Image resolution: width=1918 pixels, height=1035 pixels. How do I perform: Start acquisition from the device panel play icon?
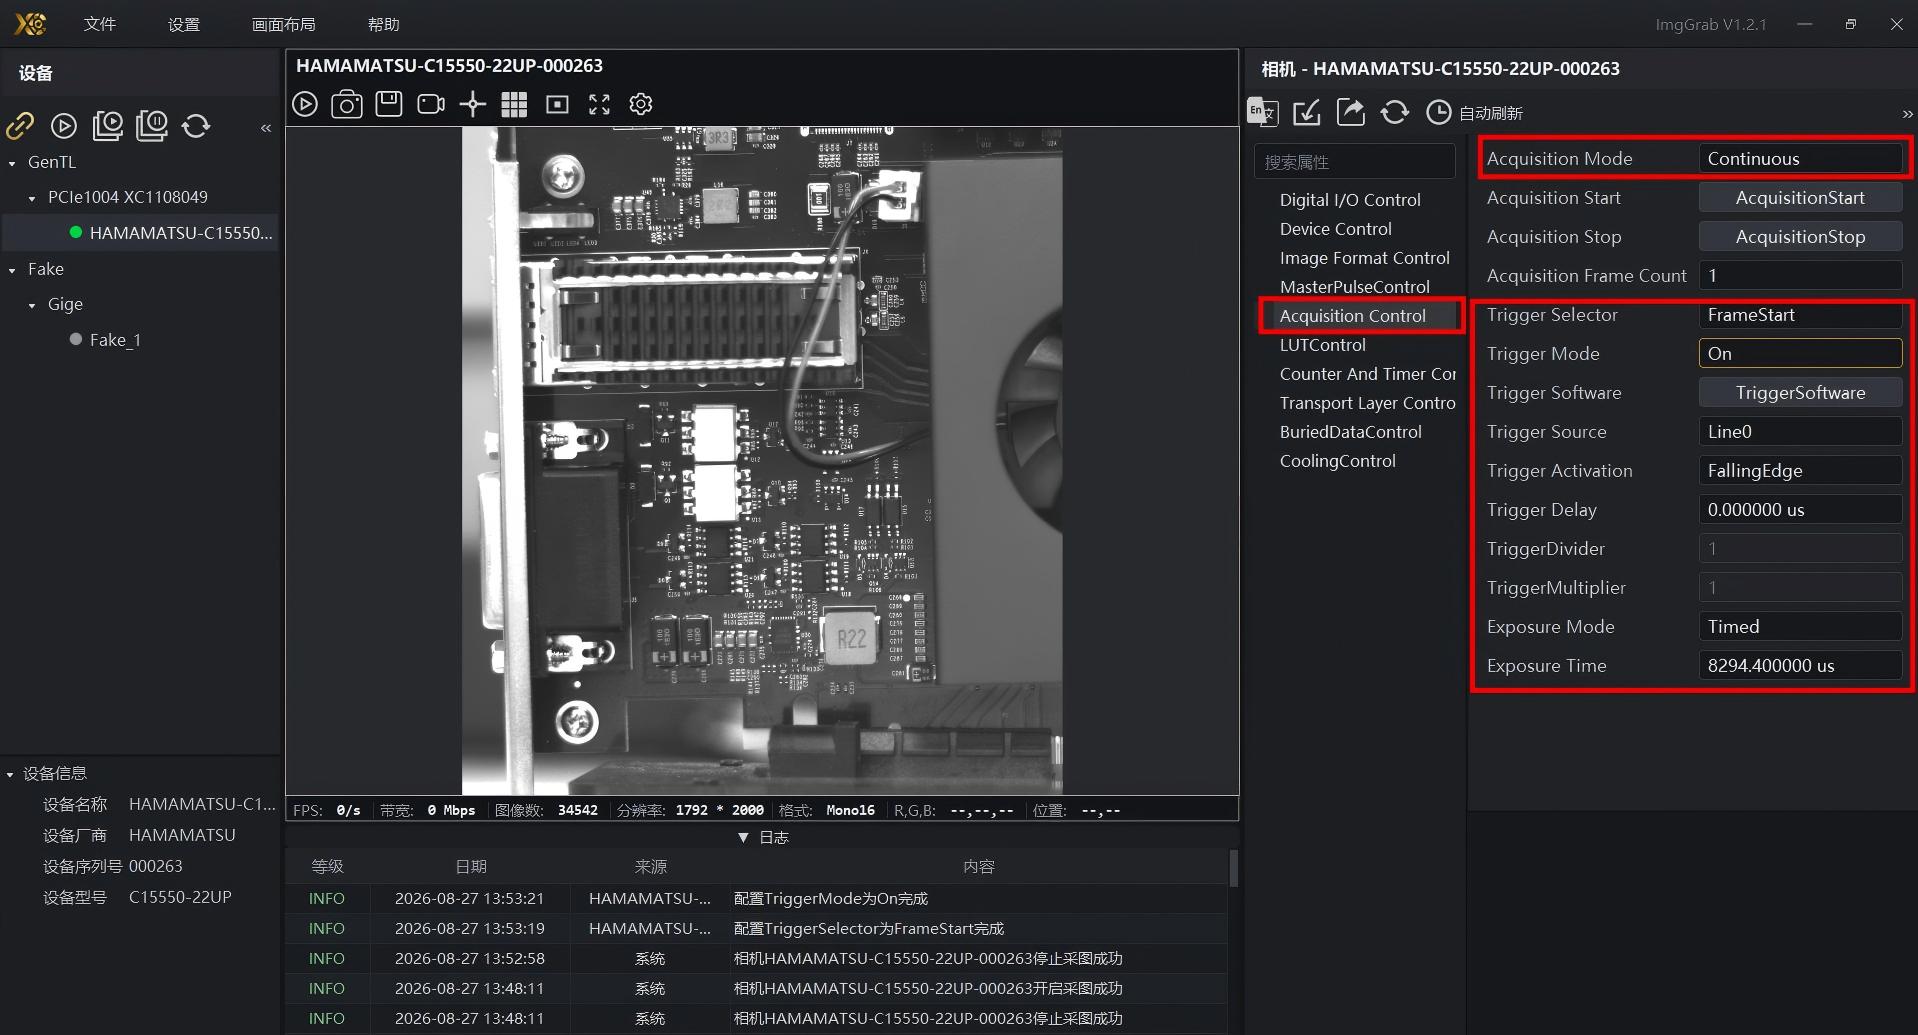click(64, 125)
